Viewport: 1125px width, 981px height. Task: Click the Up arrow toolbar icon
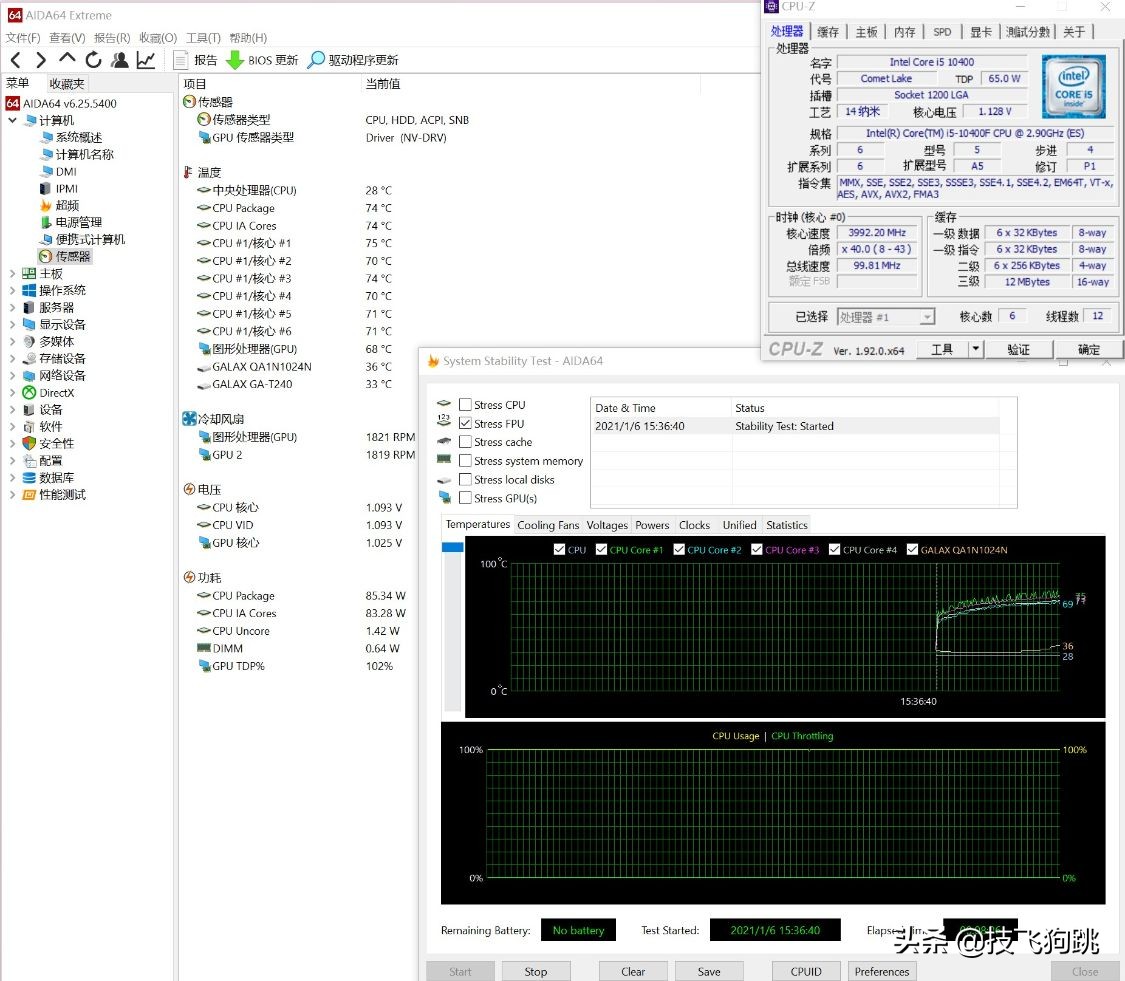[x=67, y=60]
